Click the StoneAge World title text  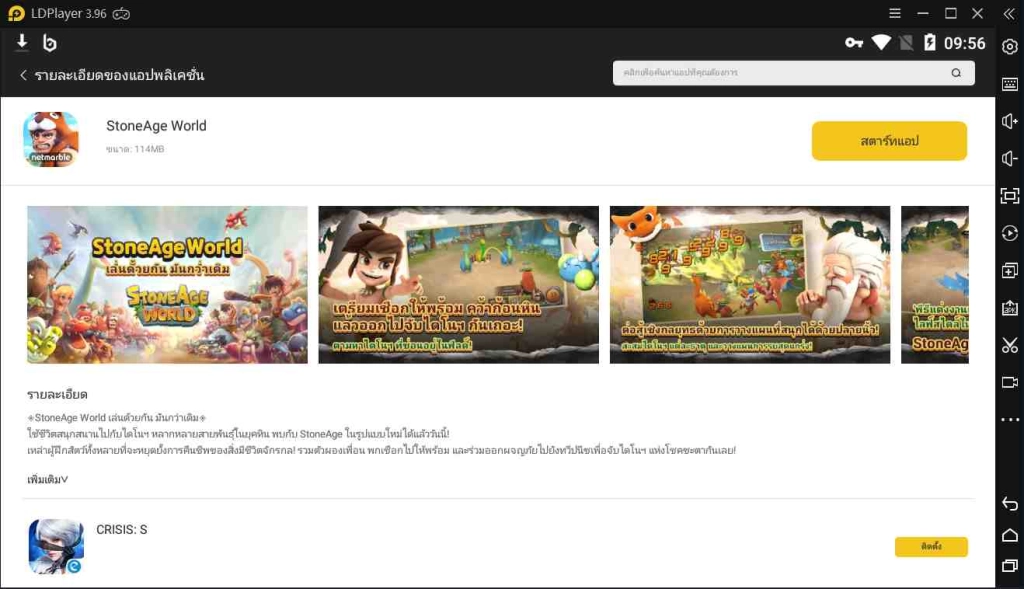(x=156, y=126)
